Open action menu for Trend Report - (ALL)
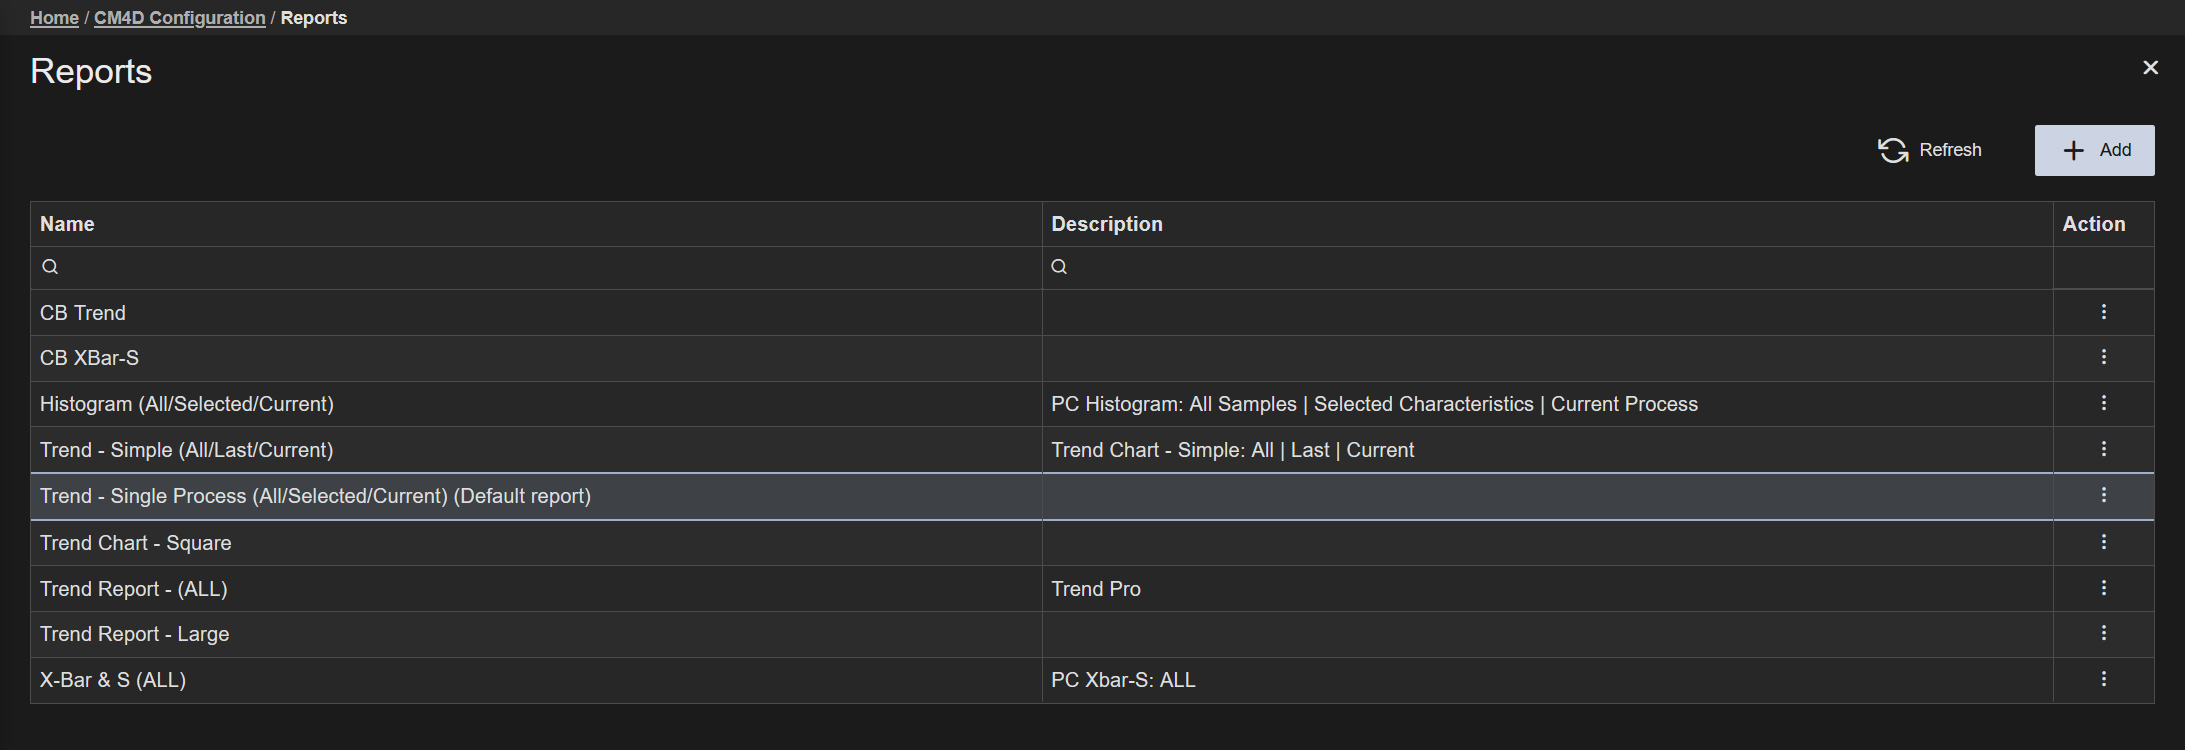 pyautogui.click(x=2103, y=588)
